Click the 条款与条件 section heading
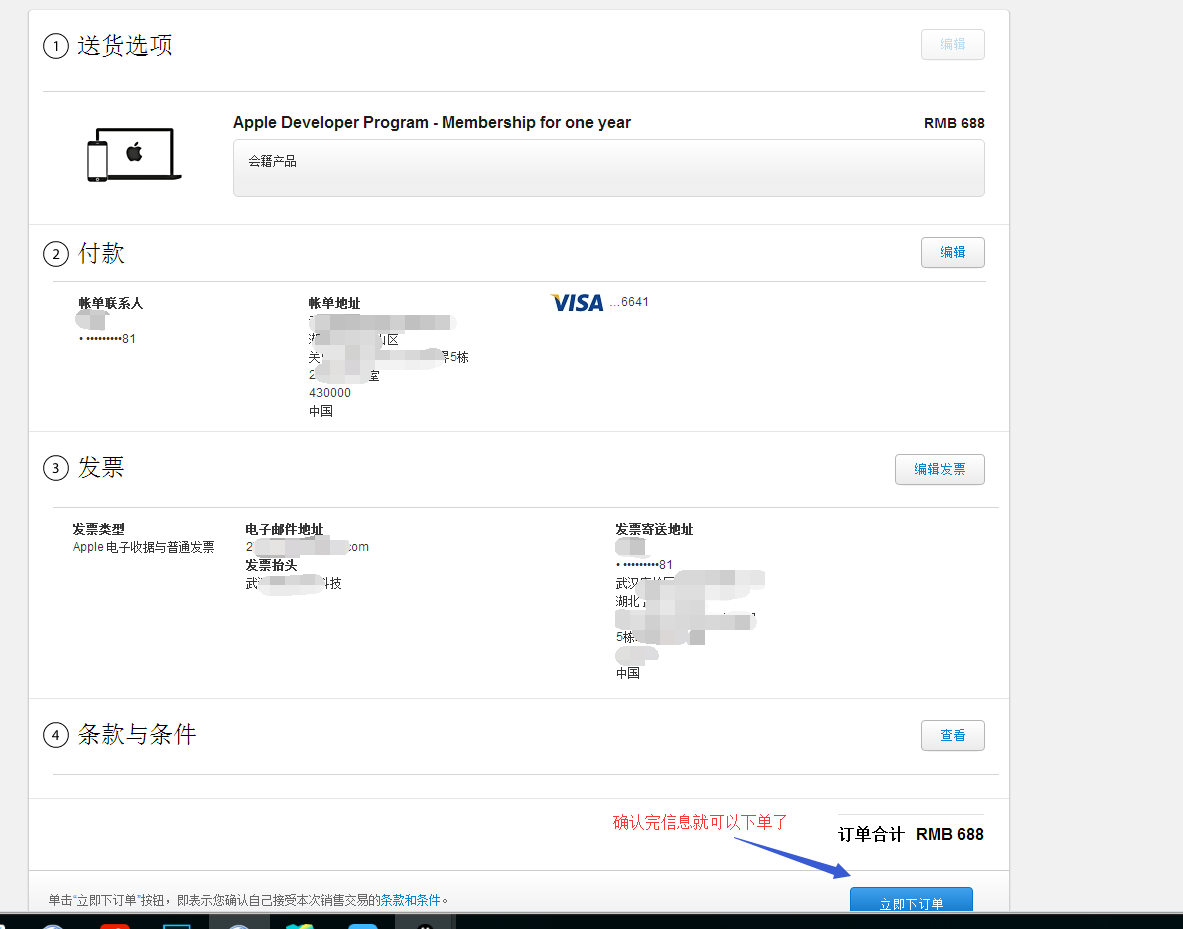1183x929 pixels. point(137,735)
